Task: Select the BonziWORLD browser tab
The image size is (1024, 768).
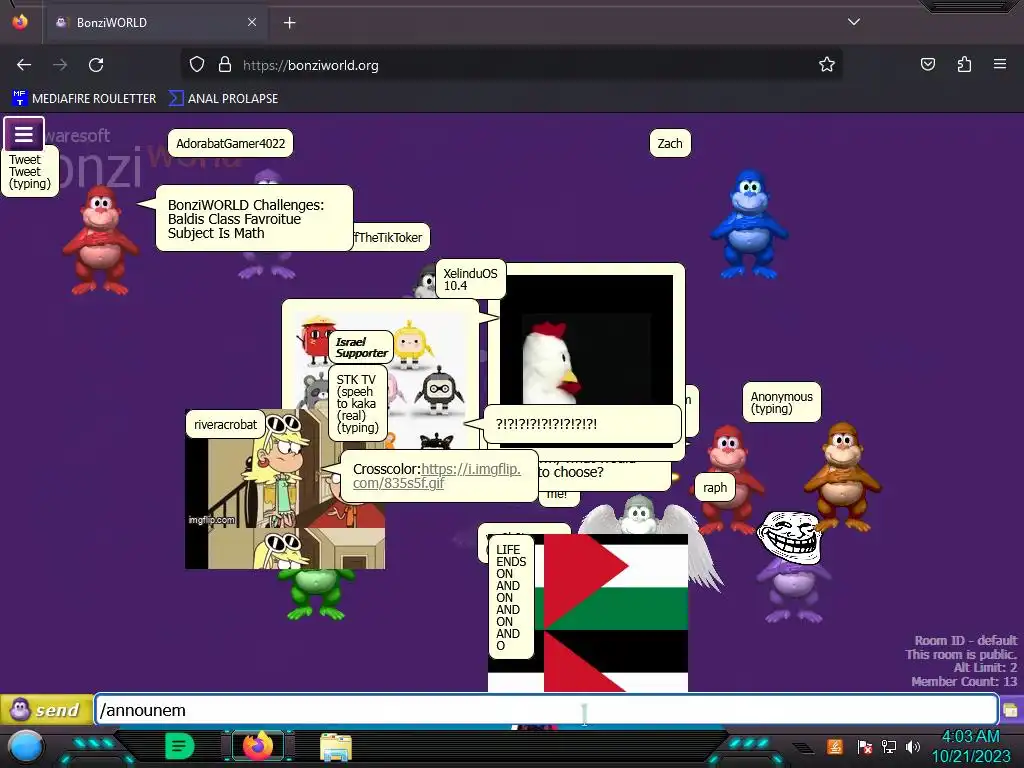Action: click(155, 22)
